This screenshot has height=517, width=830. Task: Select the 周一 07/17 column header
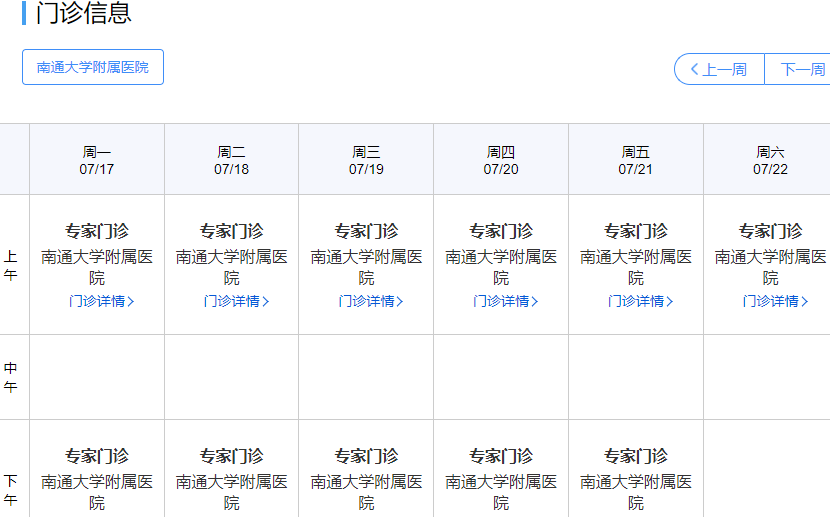[97, 160]
